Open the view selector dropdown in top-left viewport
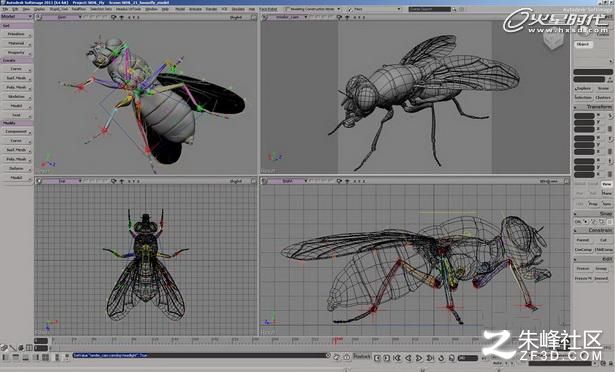 (62, 17)
